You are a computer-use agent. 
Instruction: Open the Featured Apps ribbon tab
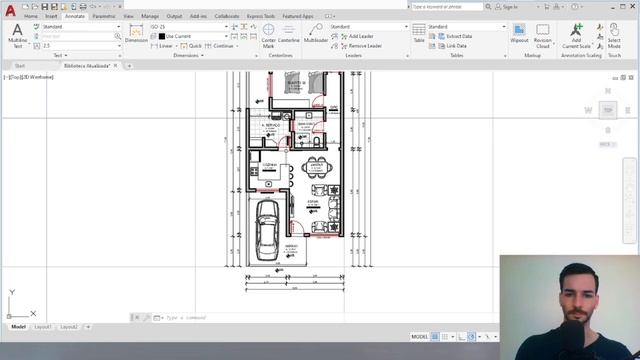point(298,16)
